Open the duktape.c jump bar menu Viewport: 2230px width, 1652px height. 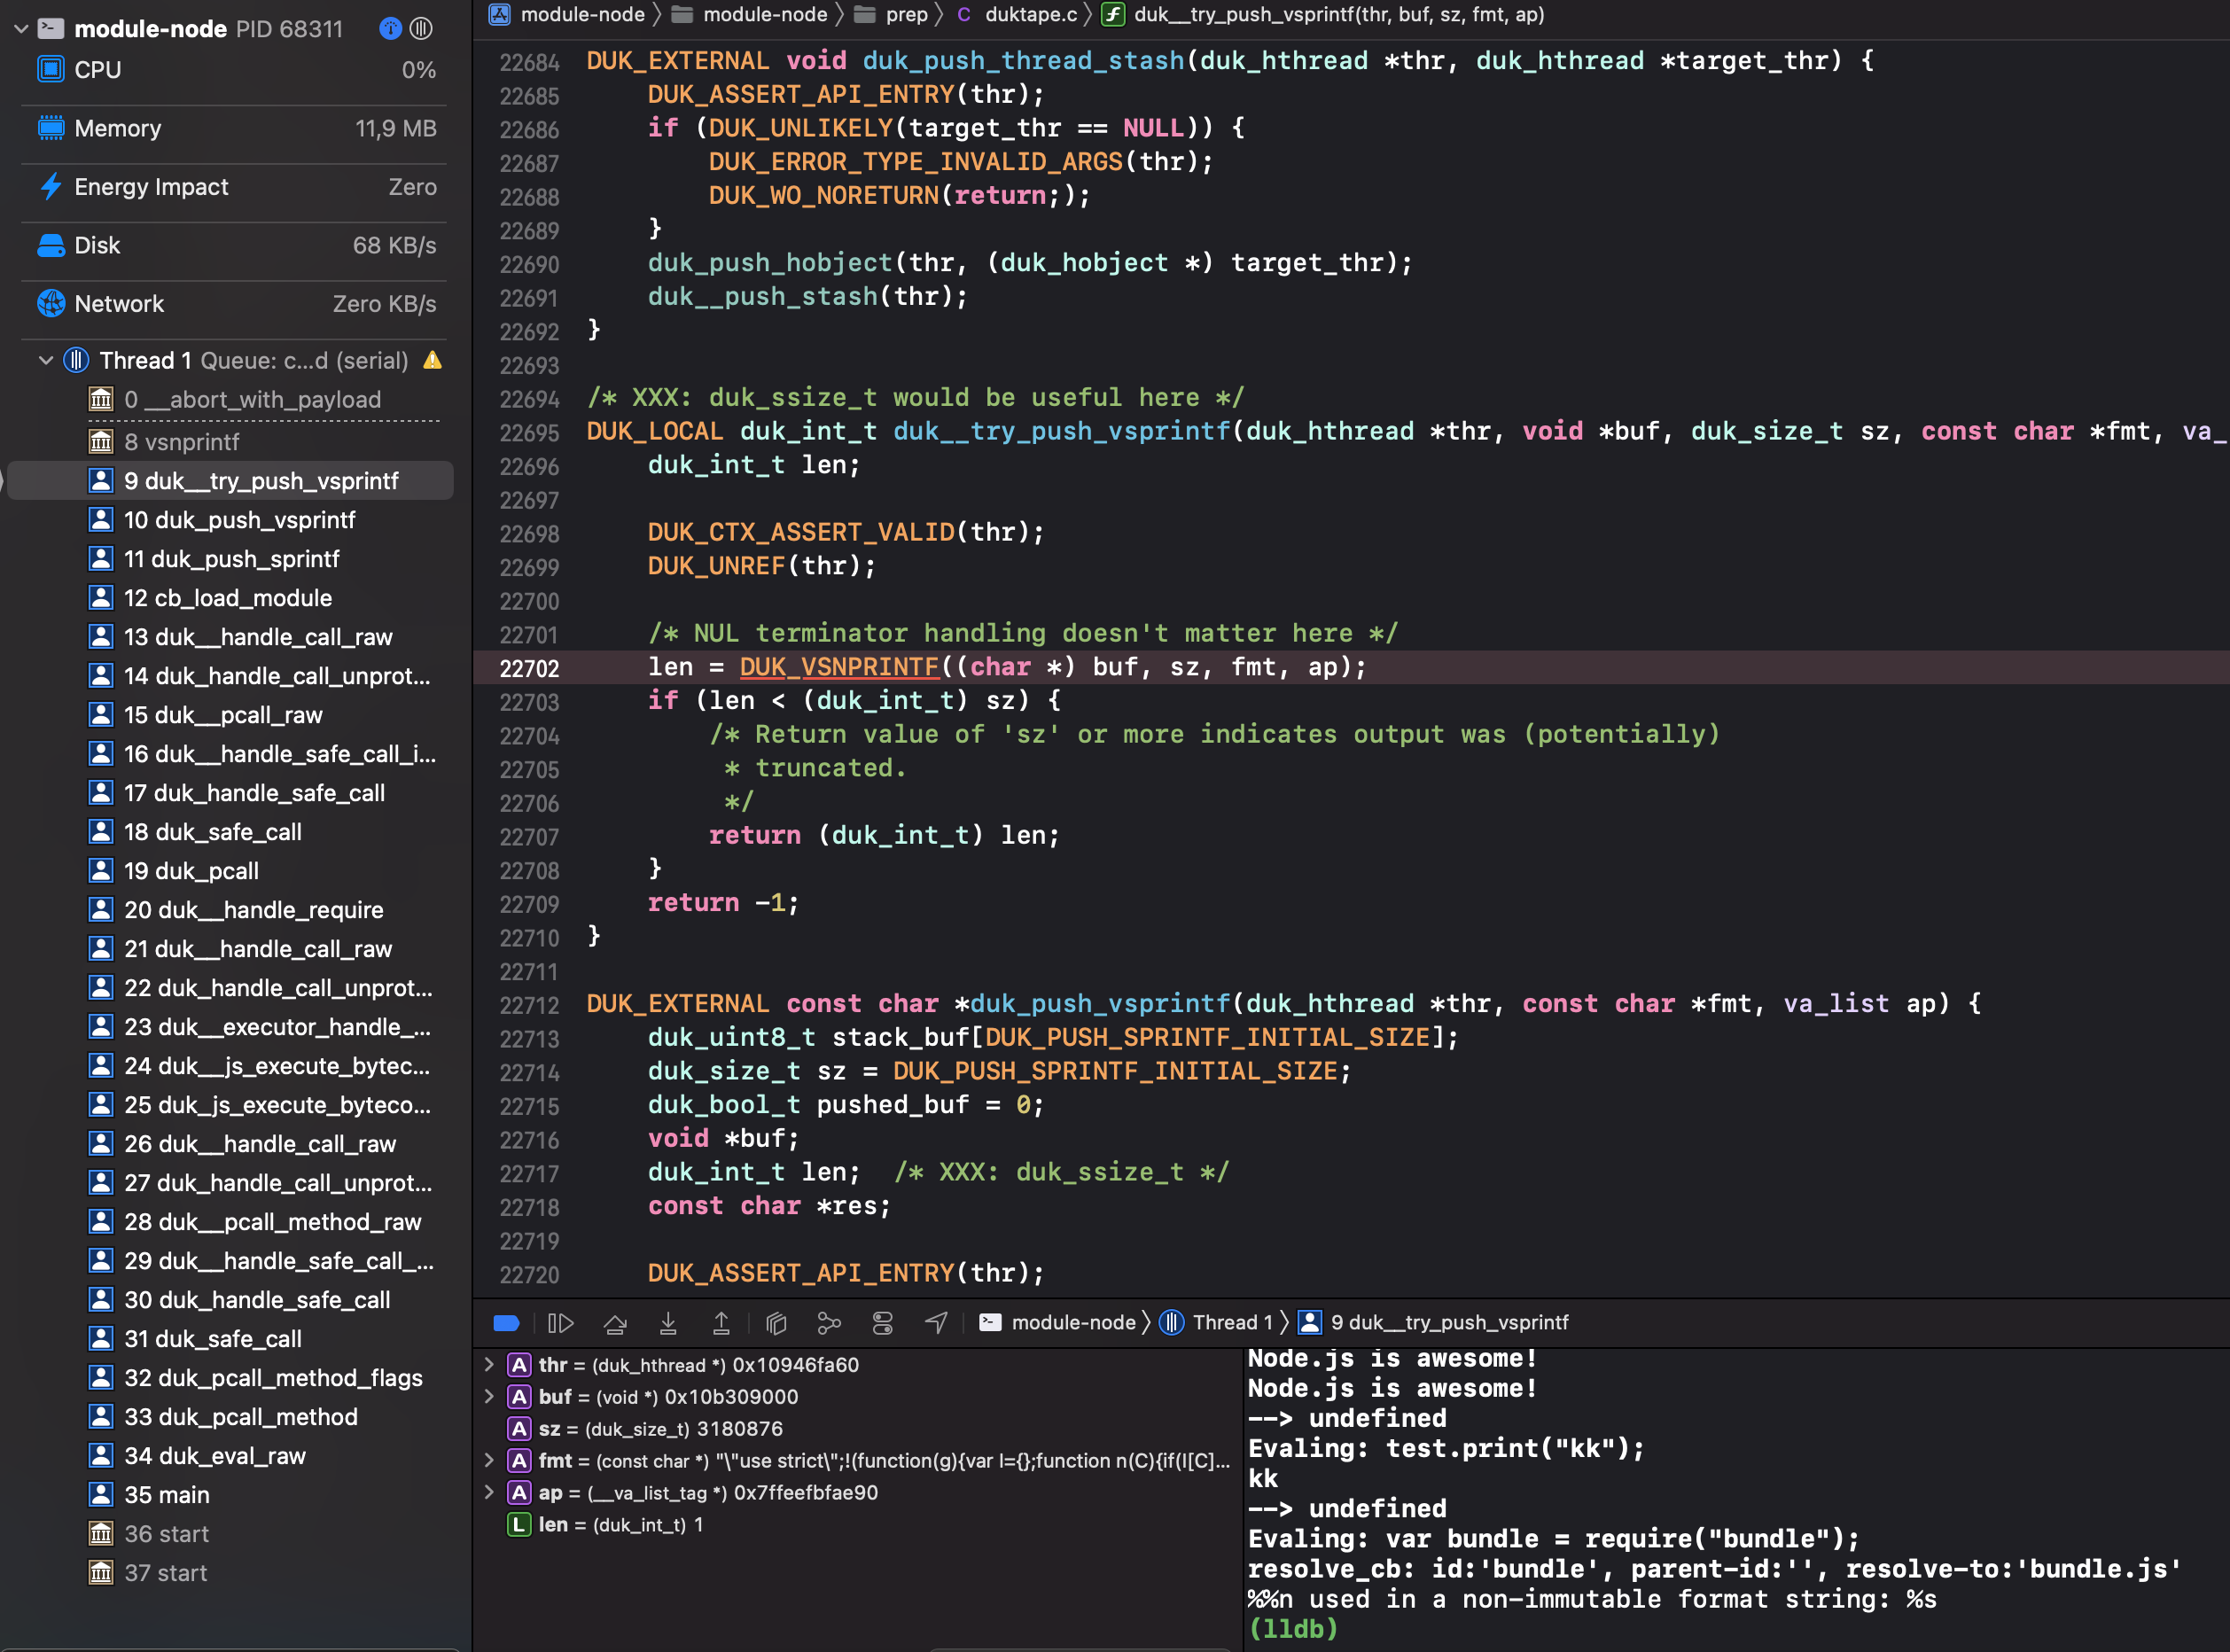(x=1030, y=15)
